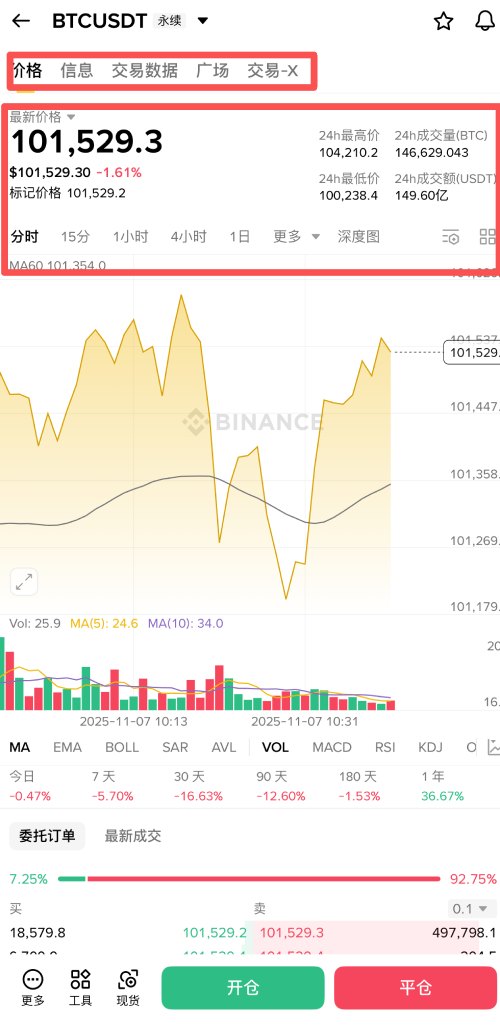Expand the chart to fullscreen

[x=24, y=582]
